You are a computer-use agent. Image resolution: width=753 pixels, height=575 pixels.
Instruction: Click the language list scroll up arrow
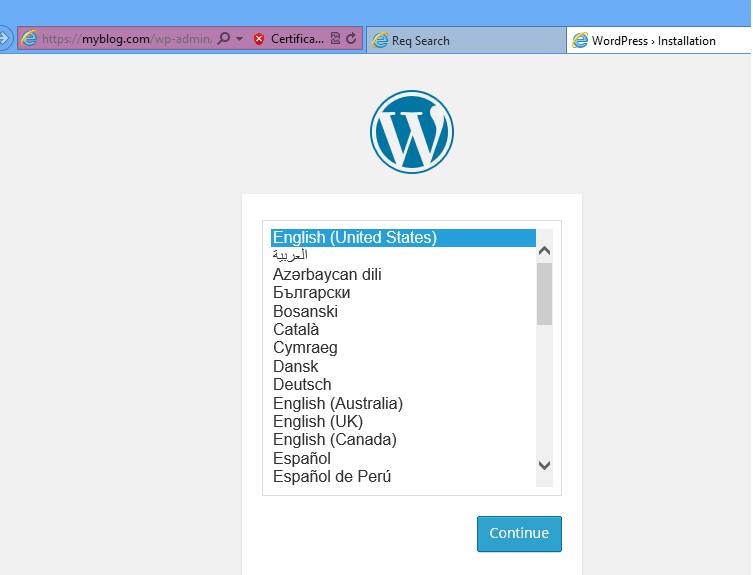[544, 250]
